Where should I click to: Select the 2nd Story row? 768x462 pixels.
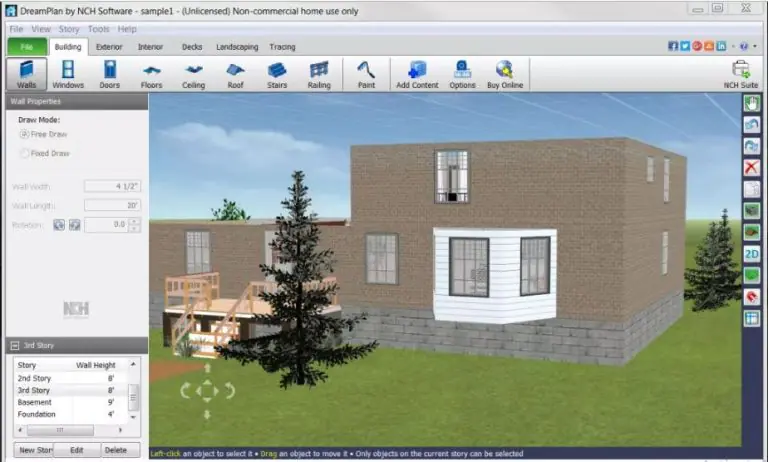click(x=71, y=378)
